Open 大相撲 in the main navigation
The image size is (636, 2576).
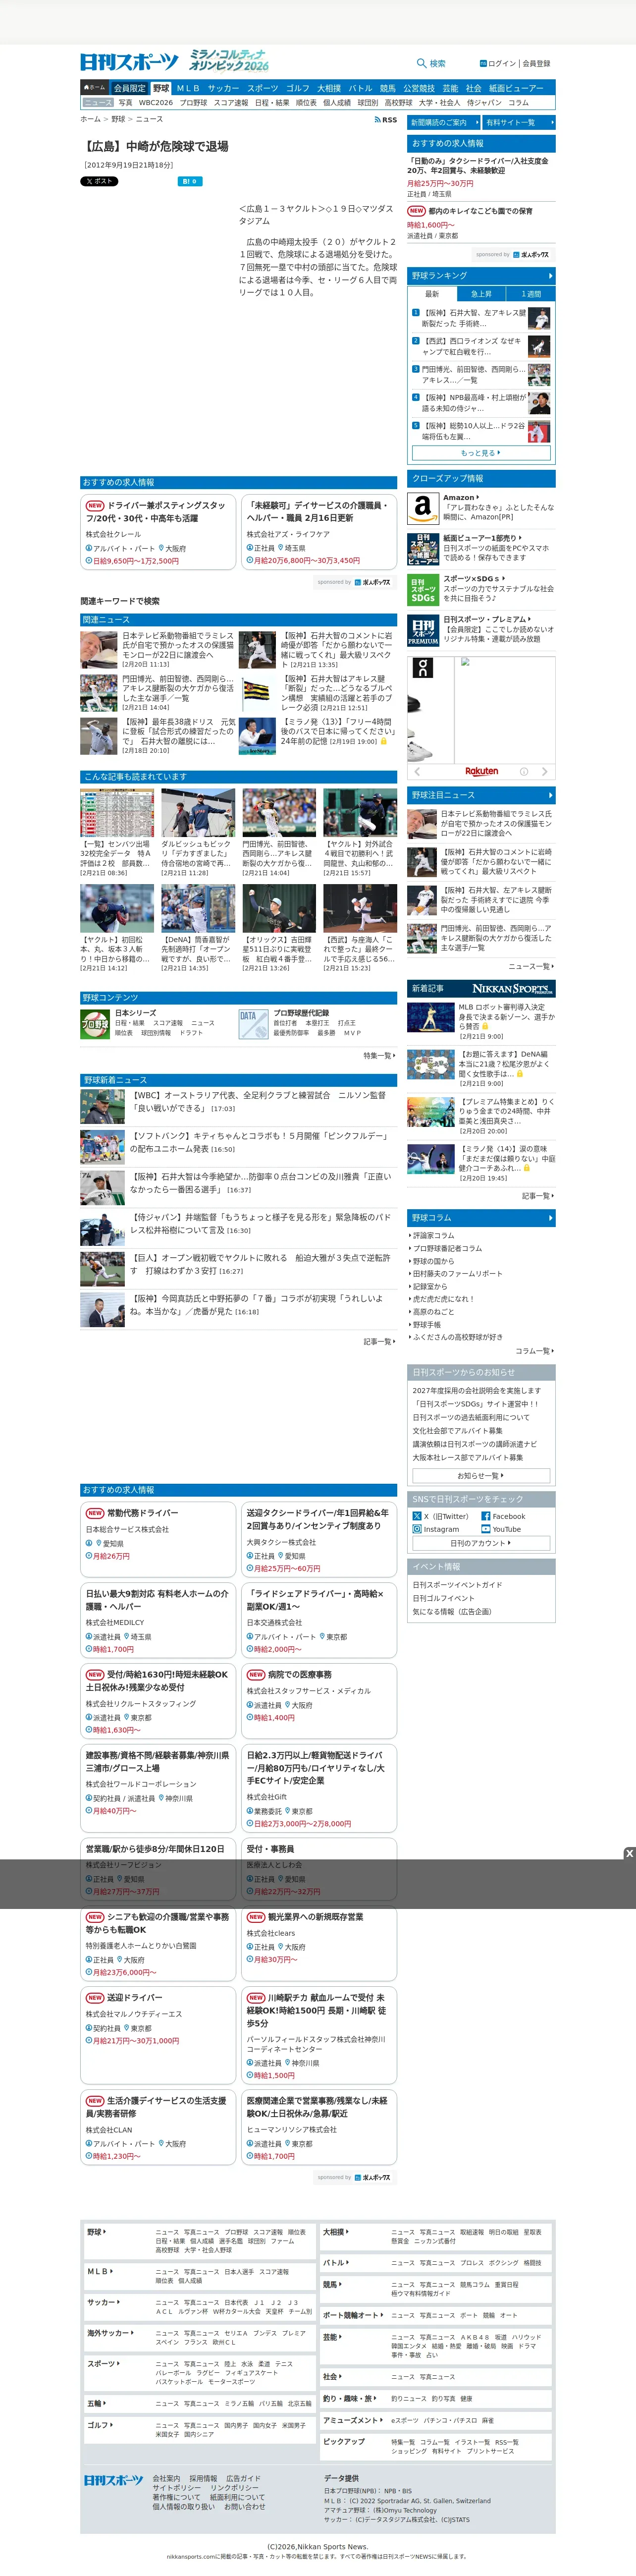click(329, 88)
